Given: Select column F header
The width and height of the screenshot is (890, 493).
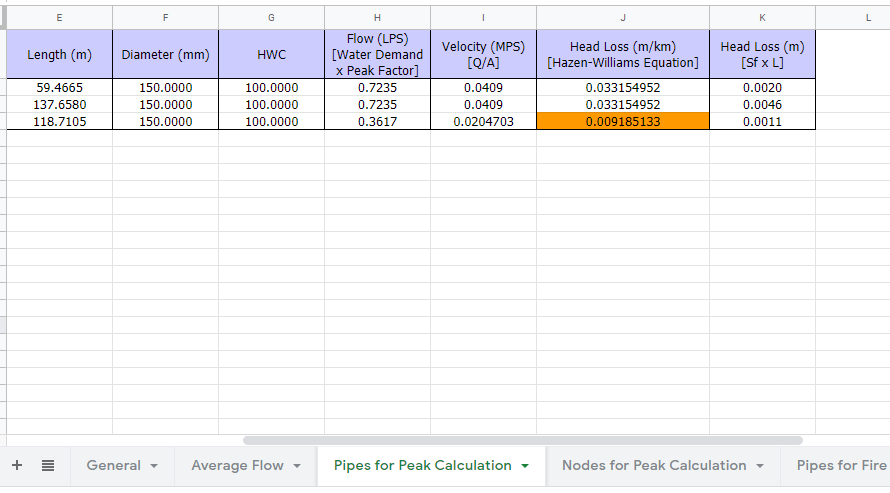Looking at the screenshot, I should [166, 18].
